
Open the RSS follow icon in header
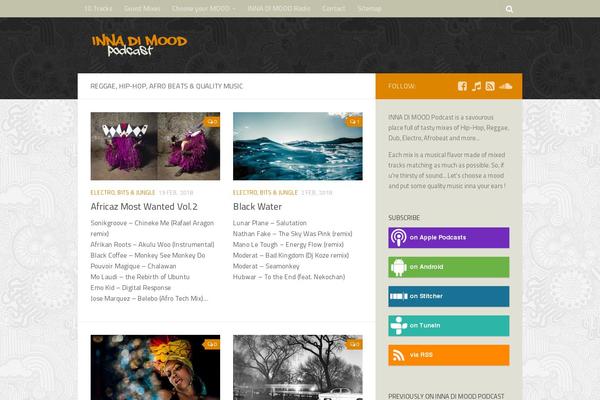(x=490, y=86)
